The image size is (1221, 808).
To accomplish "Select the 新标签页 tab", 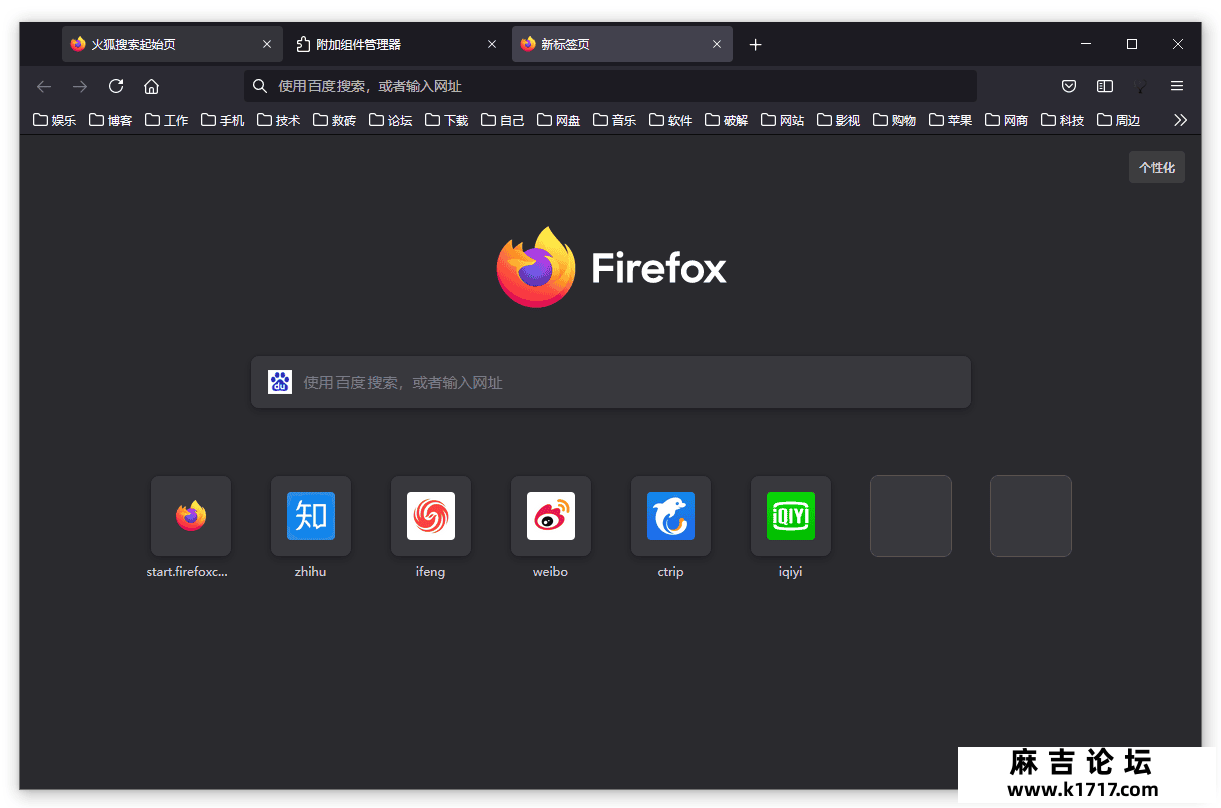I will [x=622, y=44].
